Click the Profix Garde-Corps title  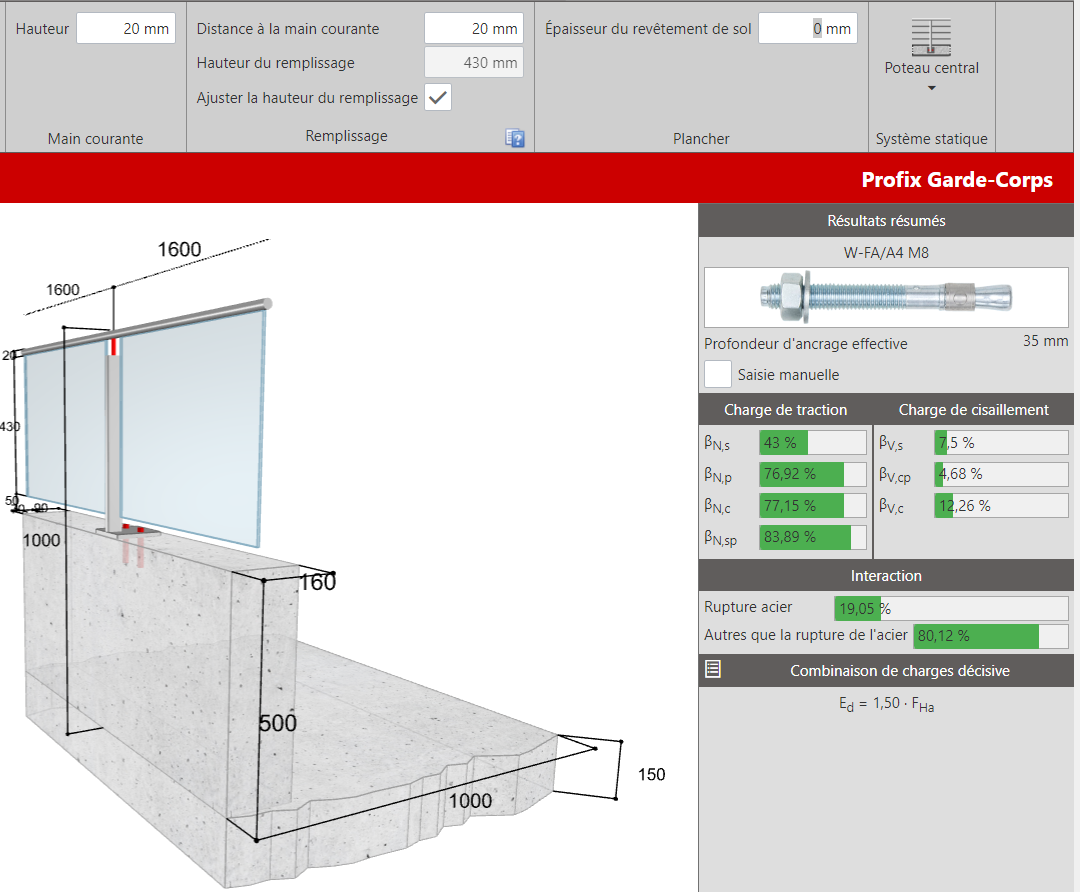point(957,180)
